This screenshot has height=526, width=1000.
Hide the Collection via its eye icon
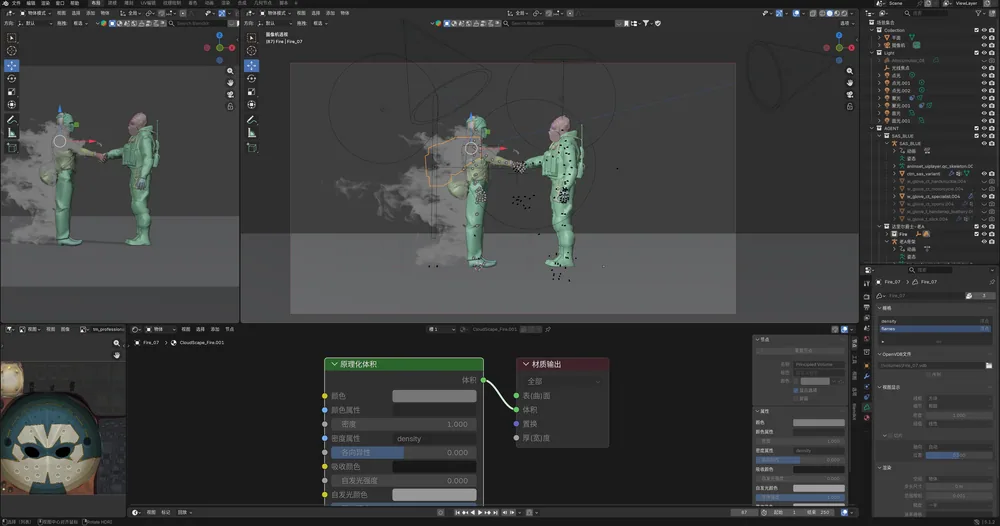tap(984, 30)
